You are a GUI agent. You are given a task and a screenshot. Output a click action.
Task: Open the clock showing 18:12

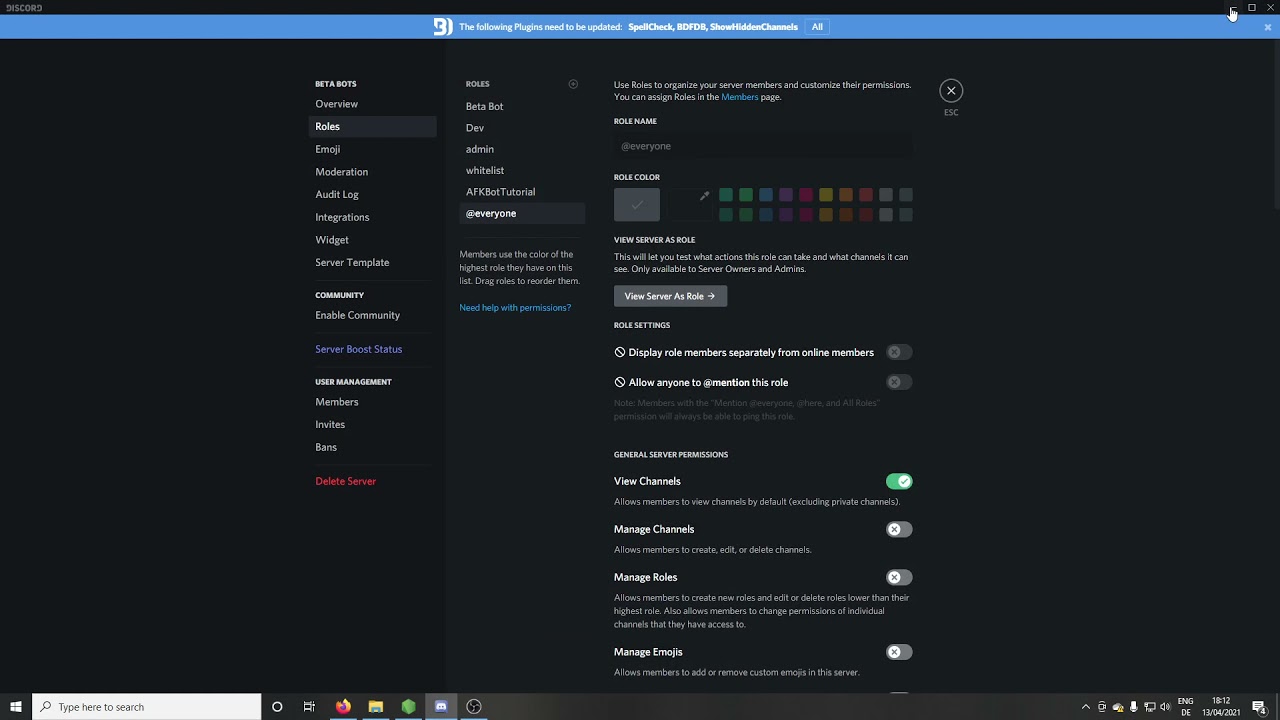(x=1221, y=707)
